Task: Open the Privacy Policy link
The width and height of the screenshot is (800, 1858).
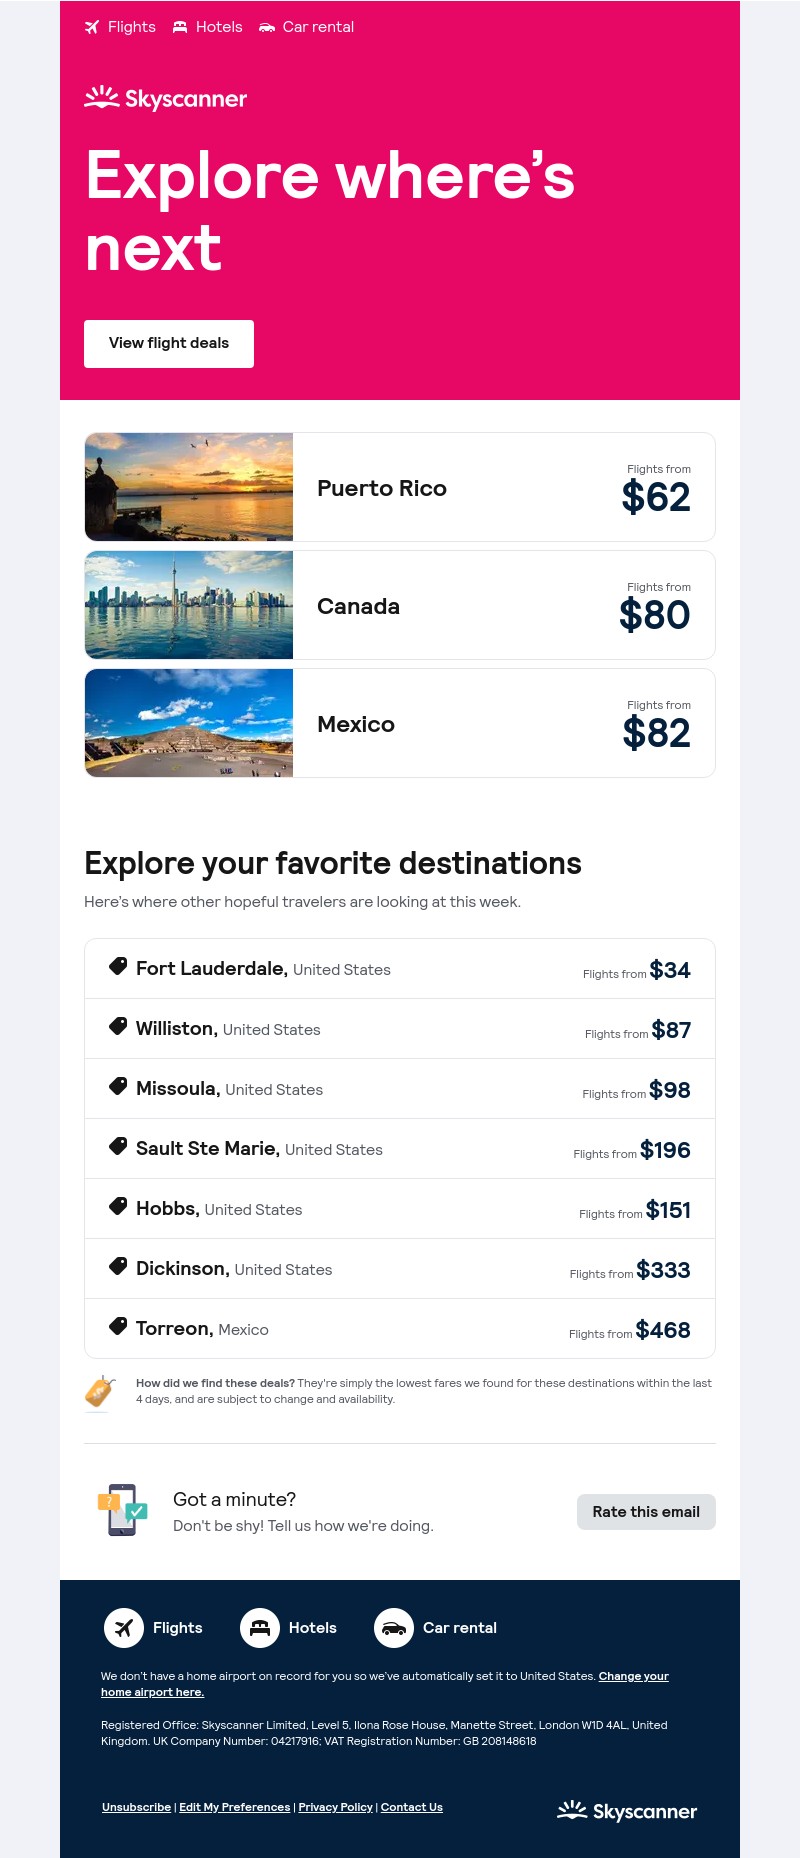Action: 335,1807
